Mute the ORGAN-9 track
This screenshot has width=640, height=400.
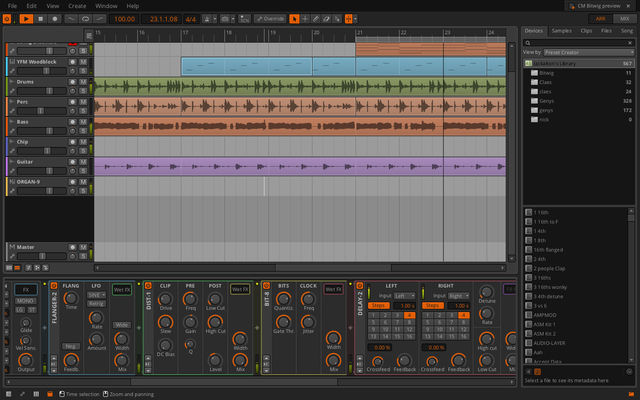(83, 182)
